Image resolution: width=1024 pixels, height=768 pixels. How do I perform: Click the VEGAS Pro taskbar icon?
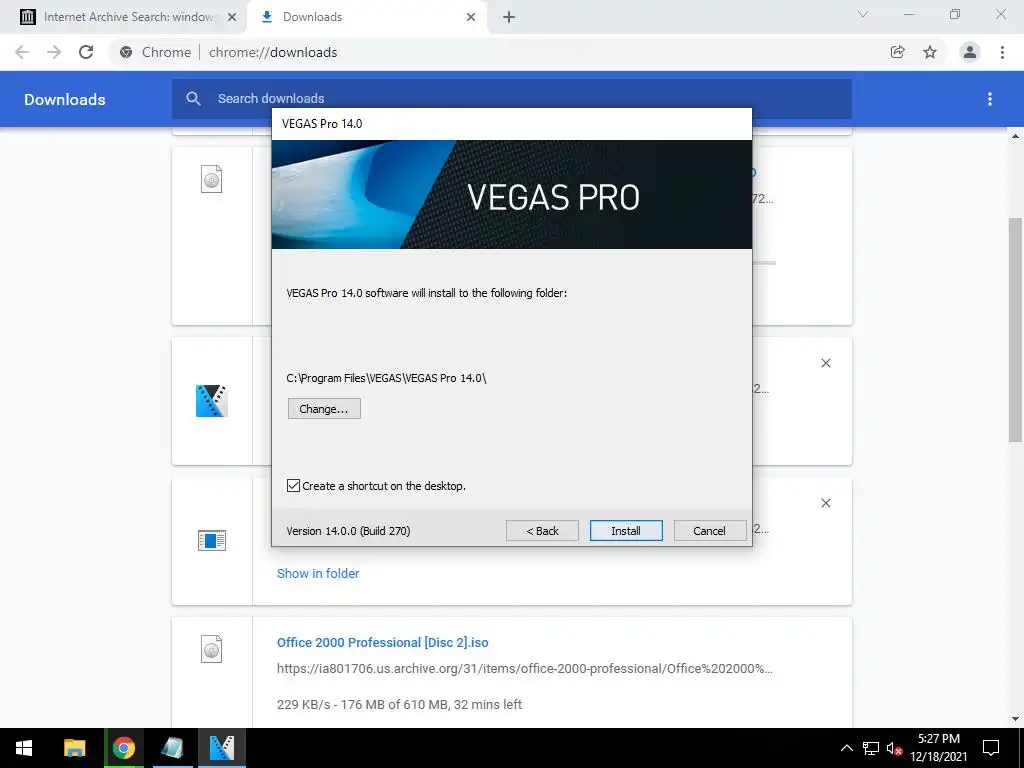point(222,748)
